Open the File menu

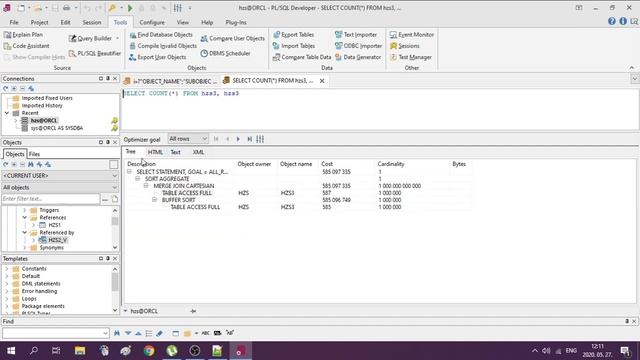[x=14, y=22]
